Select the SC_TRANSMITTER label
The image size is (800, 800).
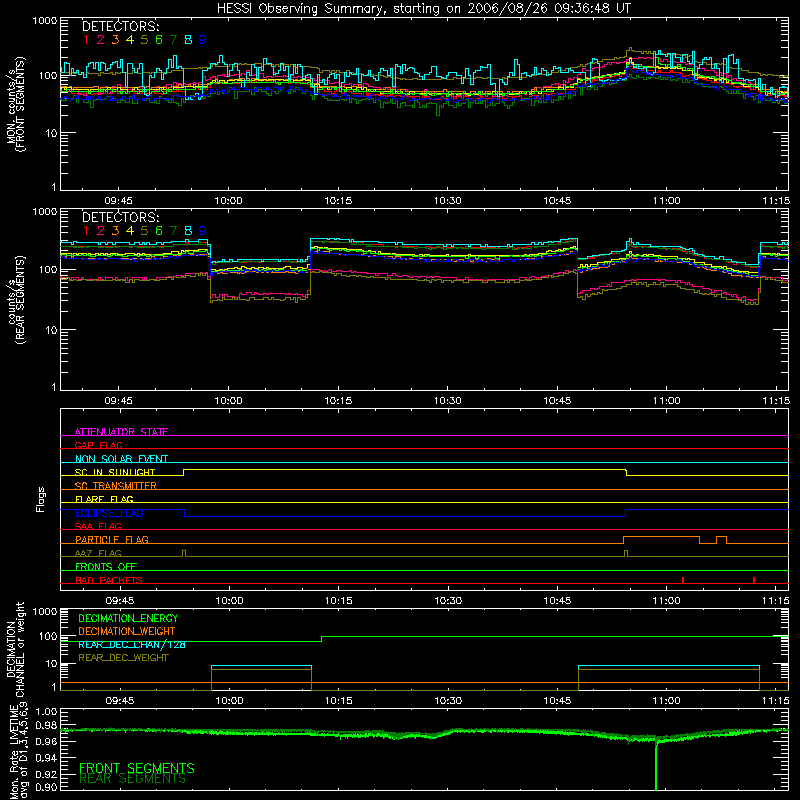point(115,485)
